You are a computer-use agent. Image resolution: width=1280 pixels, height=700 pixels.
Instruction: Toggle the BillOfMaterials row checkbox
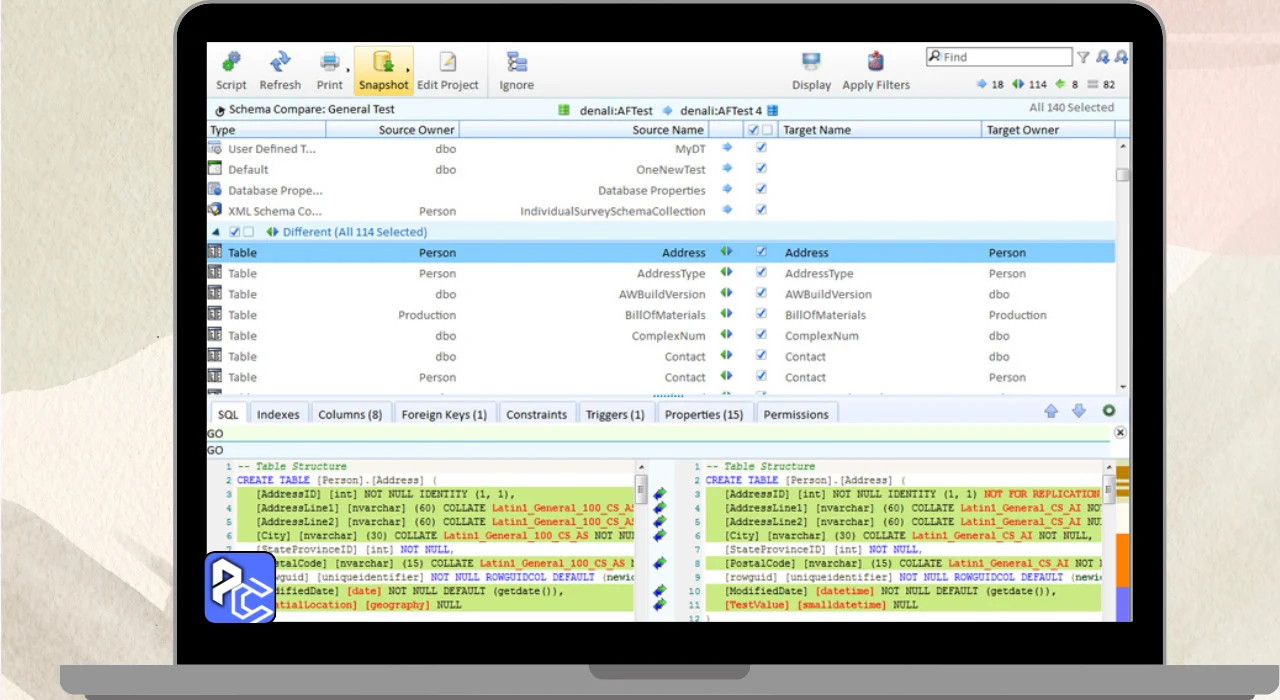(x=761, y=315)
